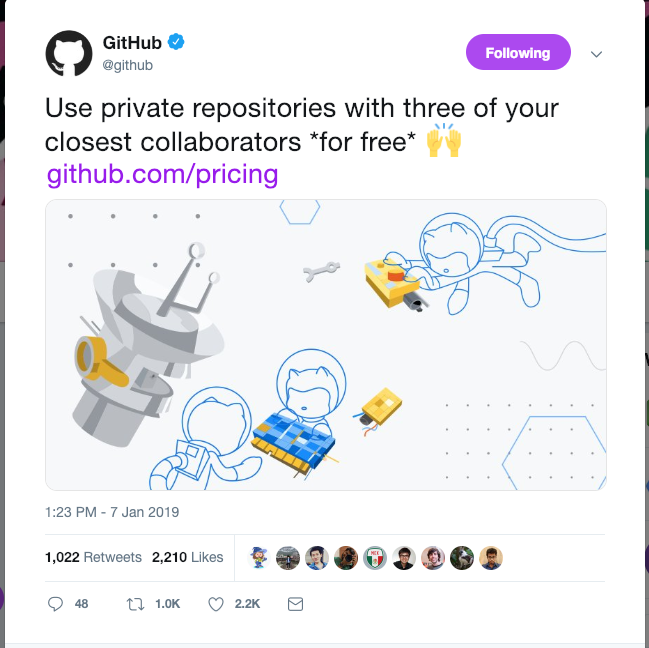The width and height of the screenshot is (649, 648).
Task: Click the 48 replies count
Action: [x=82, y=604]
